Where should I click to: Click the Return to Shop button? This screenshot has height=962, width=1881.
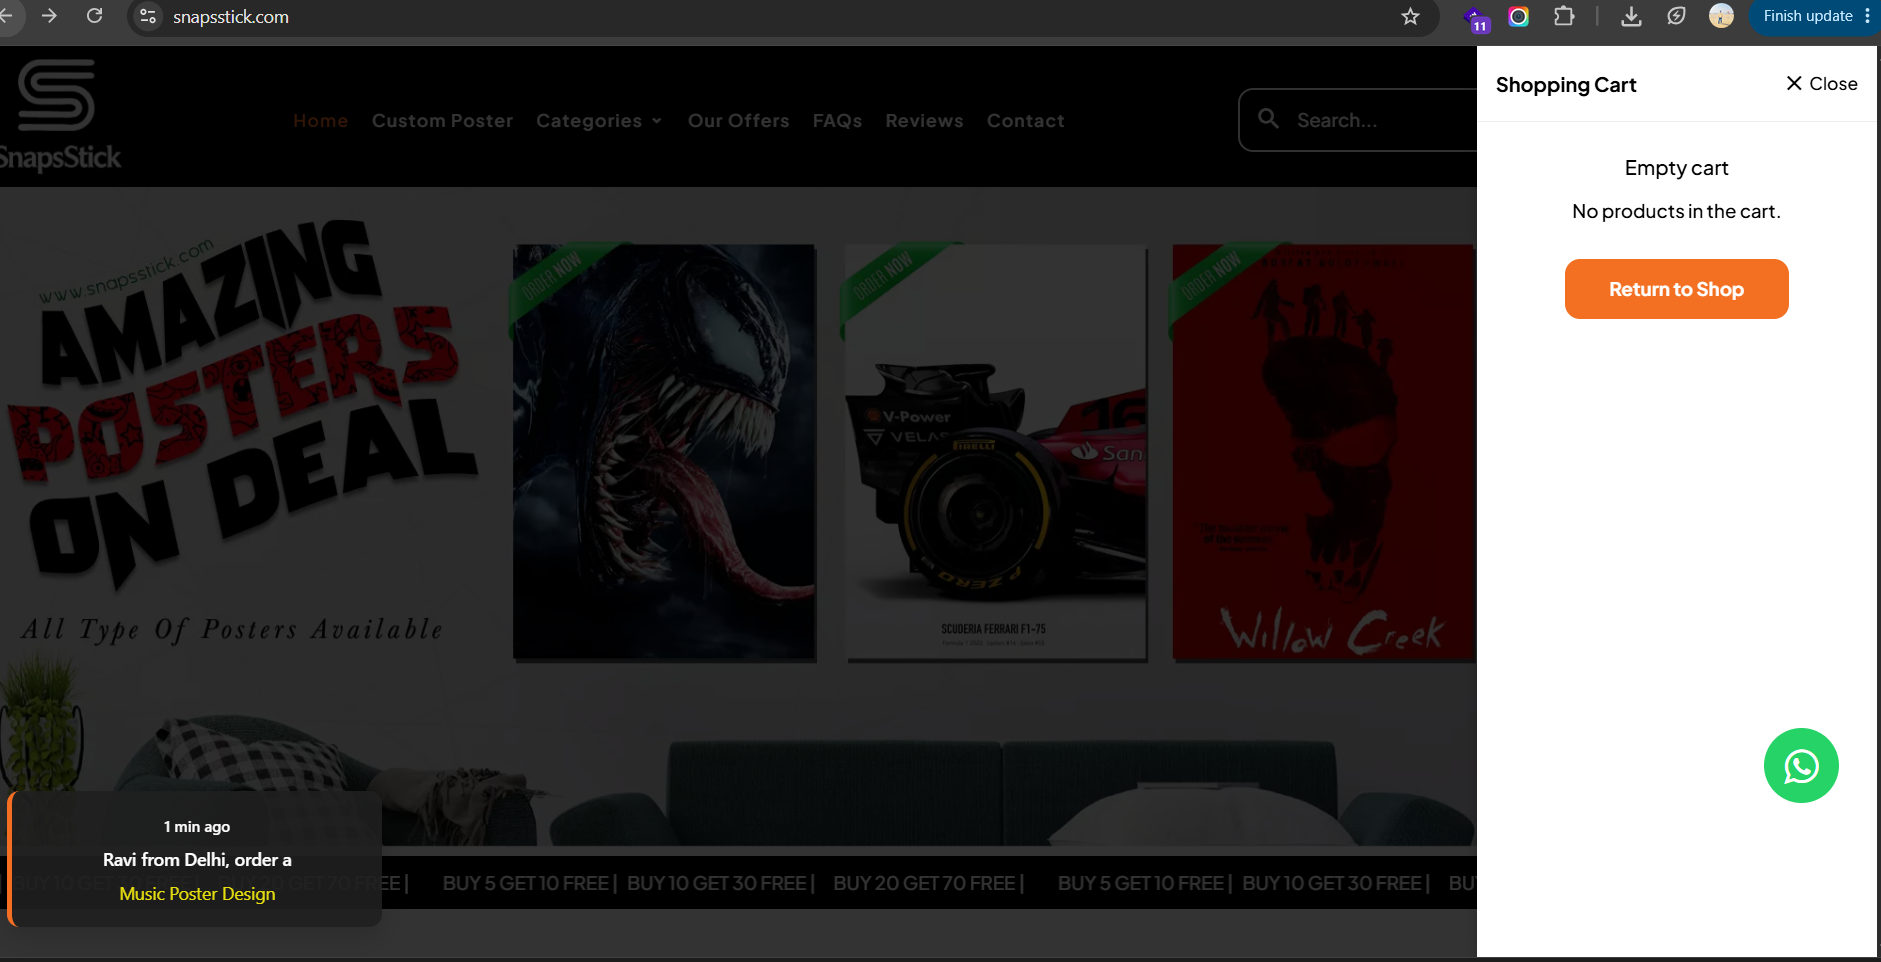(x=1676, y=289)
